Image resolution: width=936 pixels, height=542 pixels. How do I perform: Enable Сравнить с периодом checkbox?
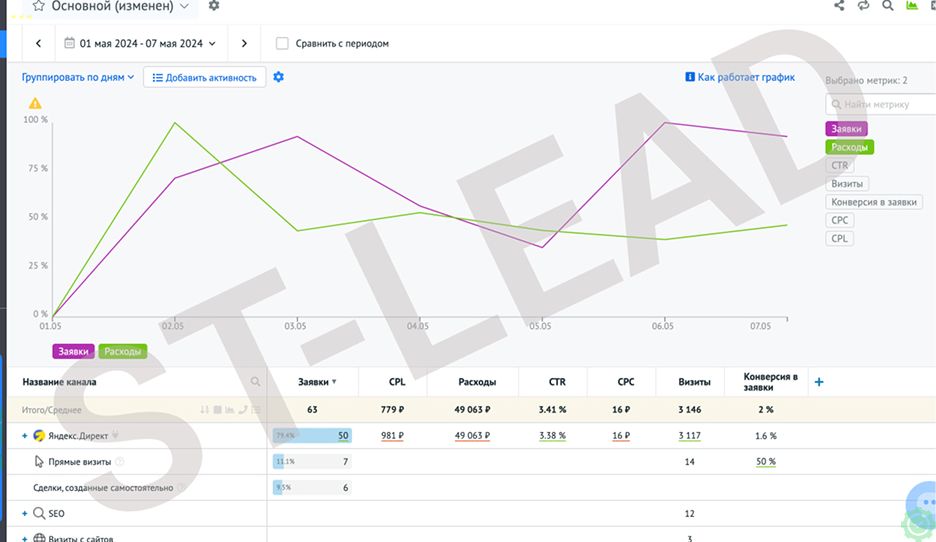tap(282, 43)
